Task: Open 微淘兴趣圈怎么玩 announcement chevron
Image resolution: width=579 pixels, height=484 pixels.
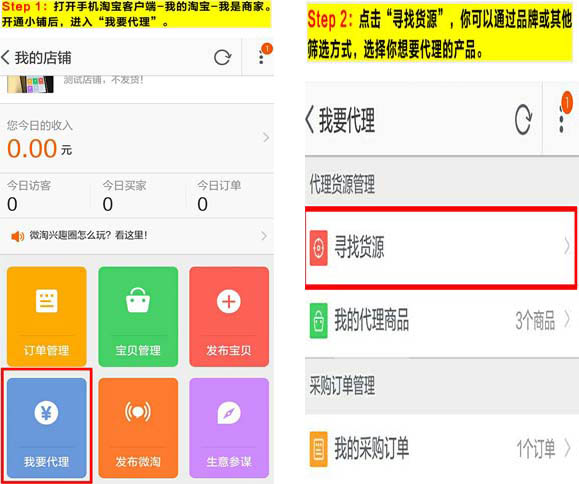Action: [x=264, y=236]
